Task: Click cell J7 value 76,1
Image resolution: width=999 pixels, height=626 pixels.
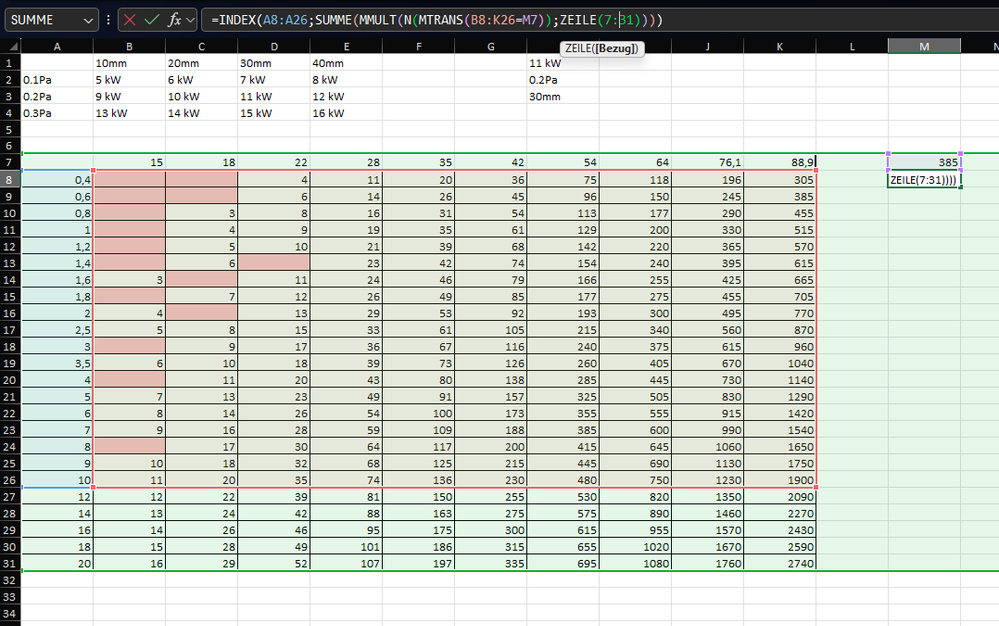Action: pos(707,162)
